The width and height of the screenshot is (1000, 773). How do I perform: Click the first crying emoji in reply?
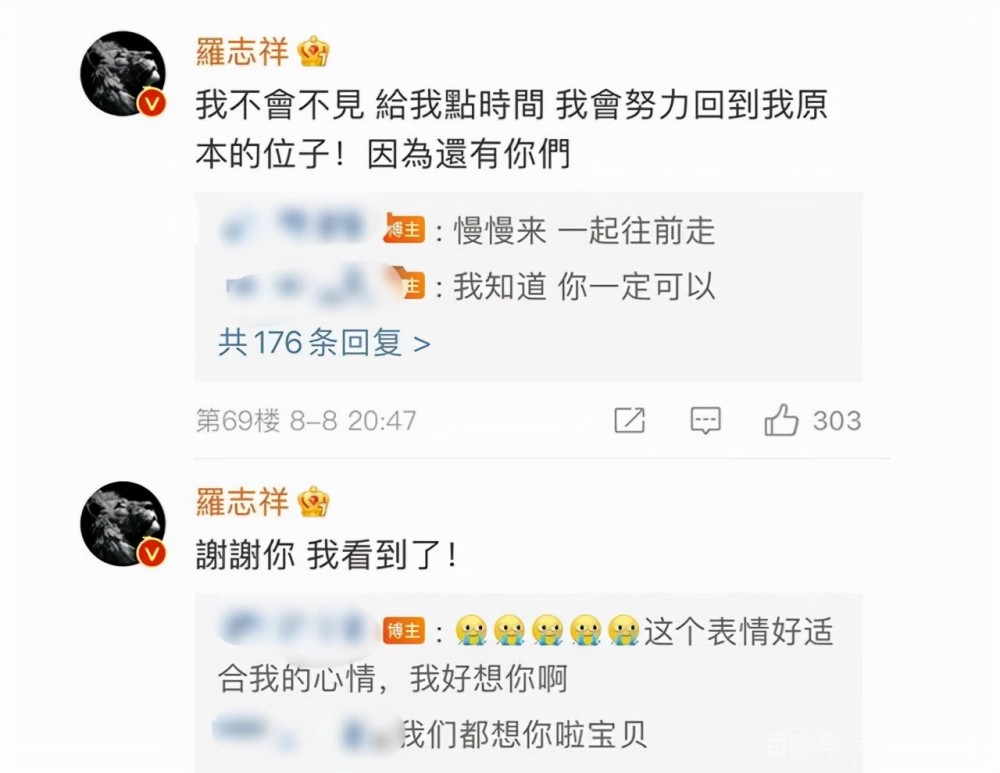coord(471,631)
